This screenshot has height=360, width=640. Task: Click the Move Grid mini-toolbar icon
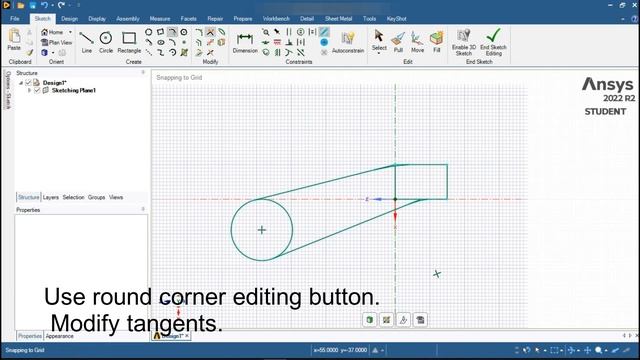[x=403, y=320]
